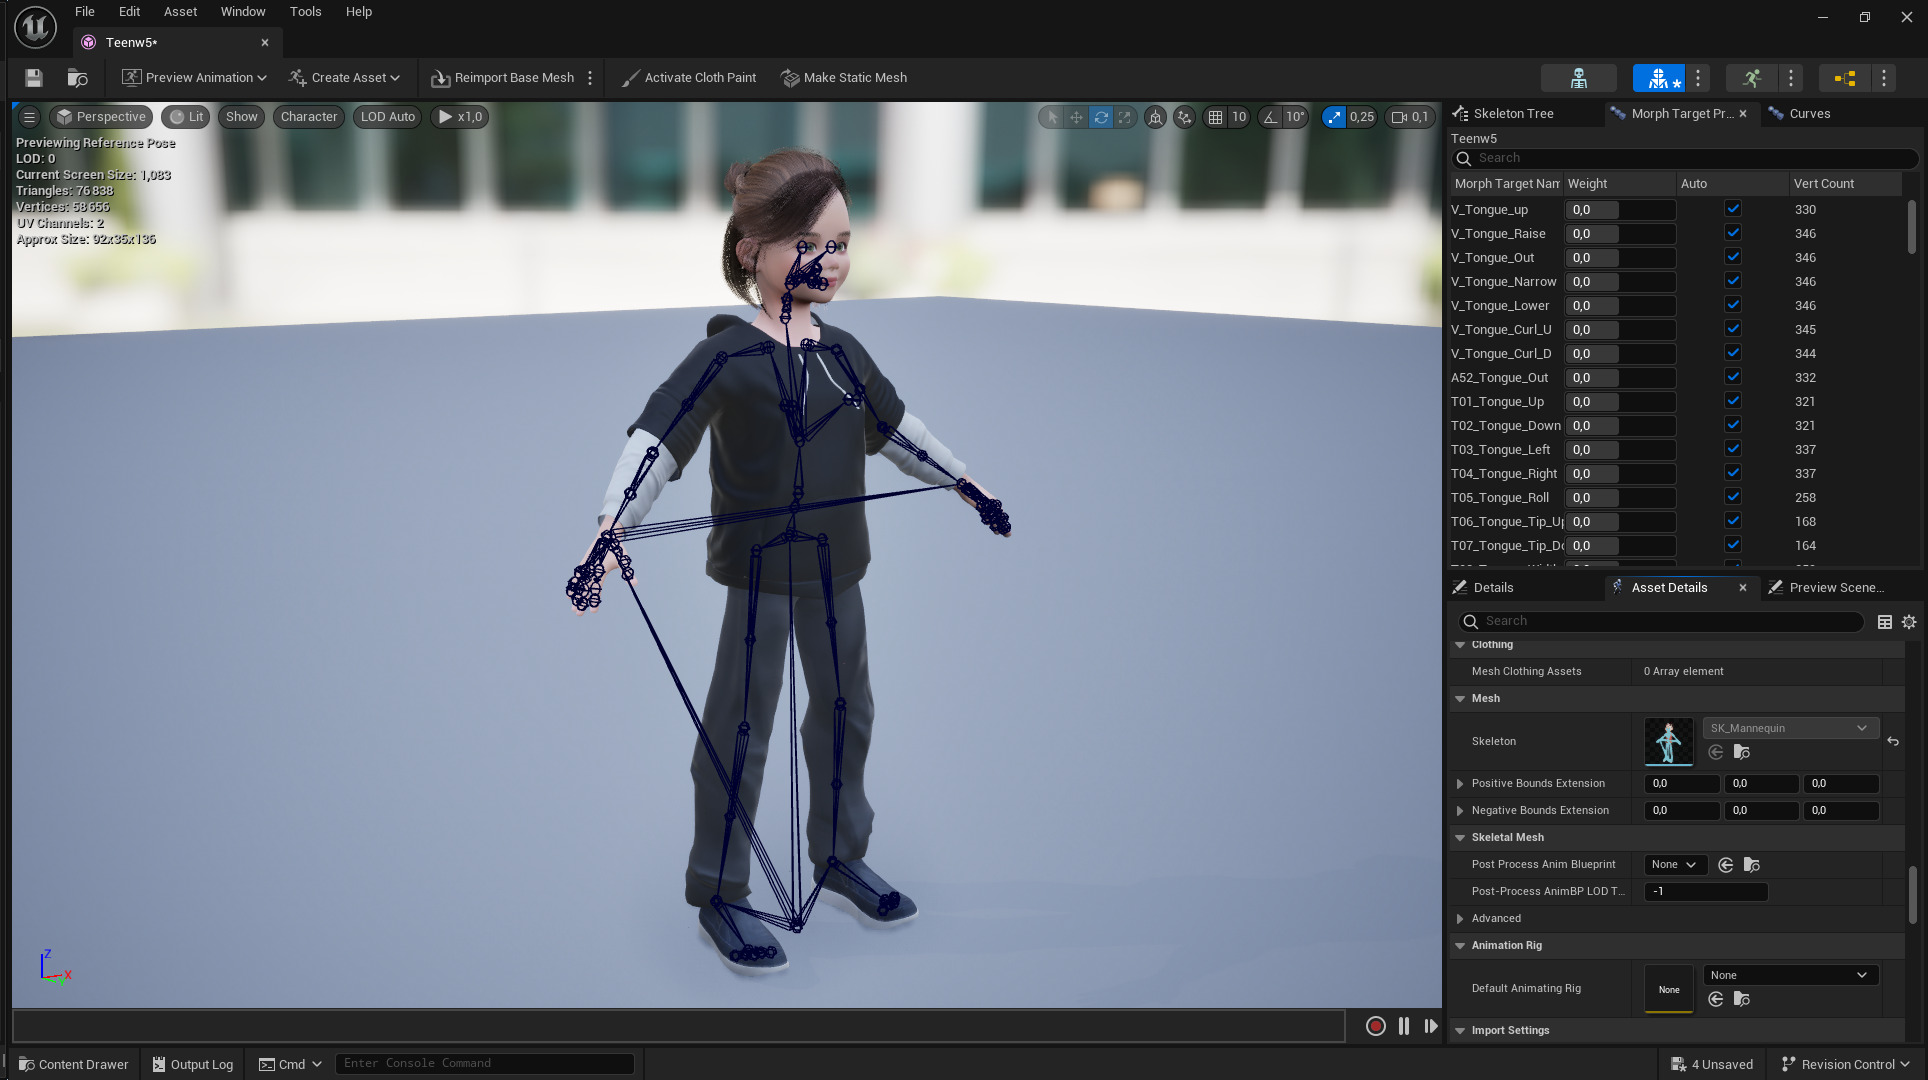Toggle scale snapping icon next to 0,25
1928x1080 pixels.
pos(1334,117)
